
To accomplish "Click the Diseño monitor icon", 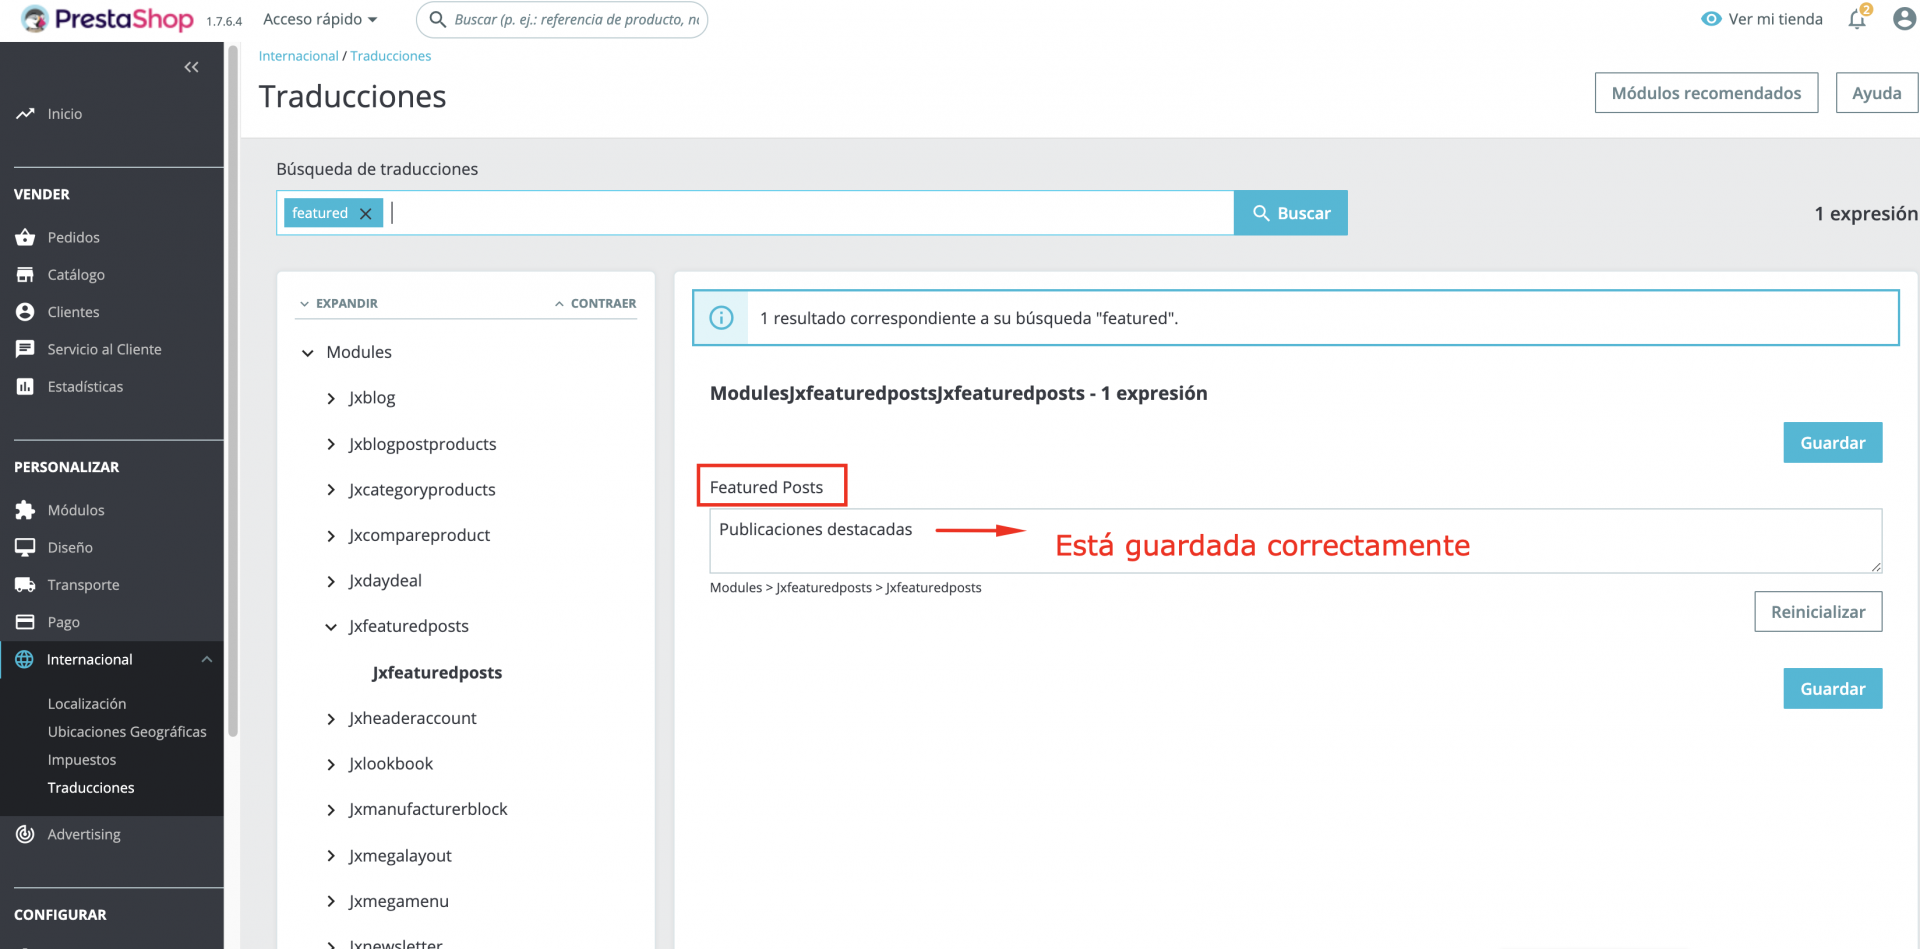I will click(x=25, y=547).
